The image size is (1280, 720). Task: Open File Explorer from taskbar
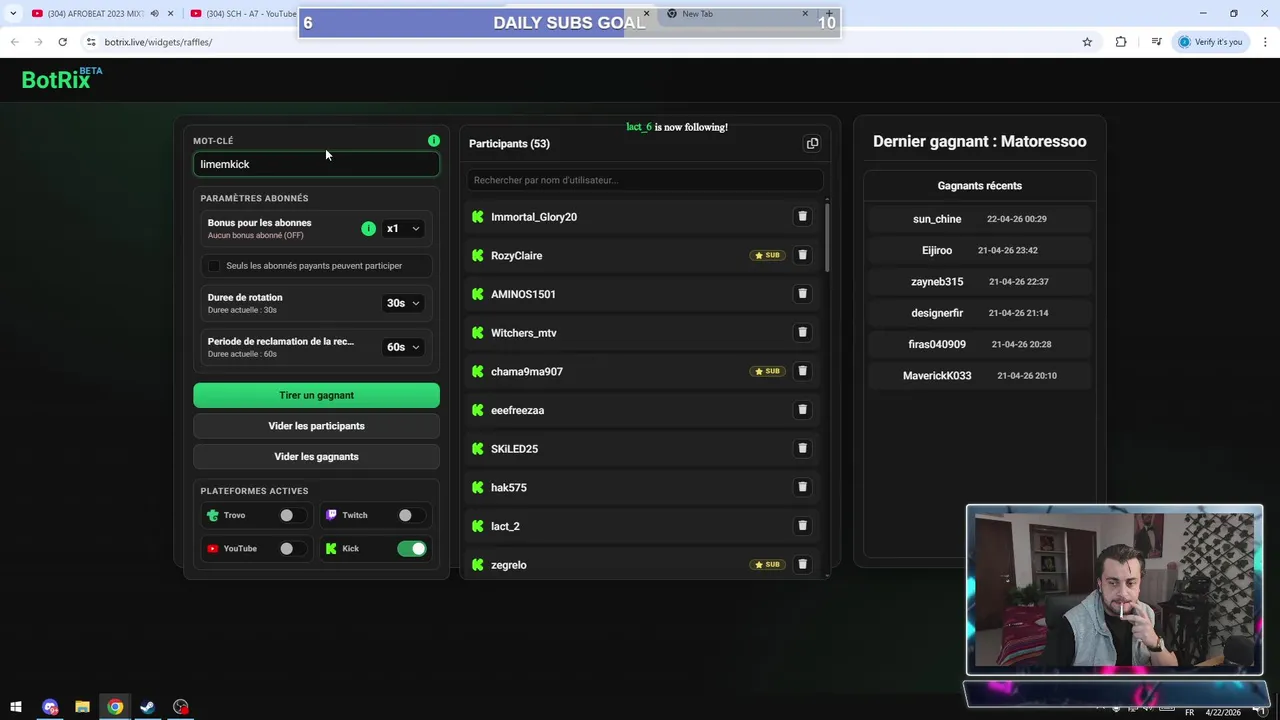82,707
